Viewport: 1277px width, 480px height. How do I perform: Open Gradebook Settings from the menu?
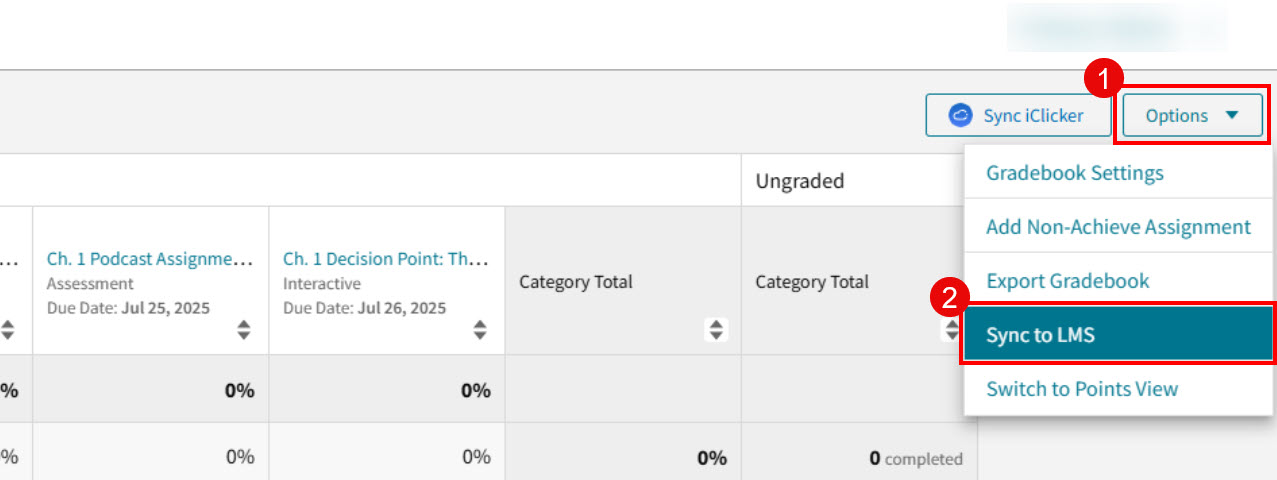(x=1075, y=173)
